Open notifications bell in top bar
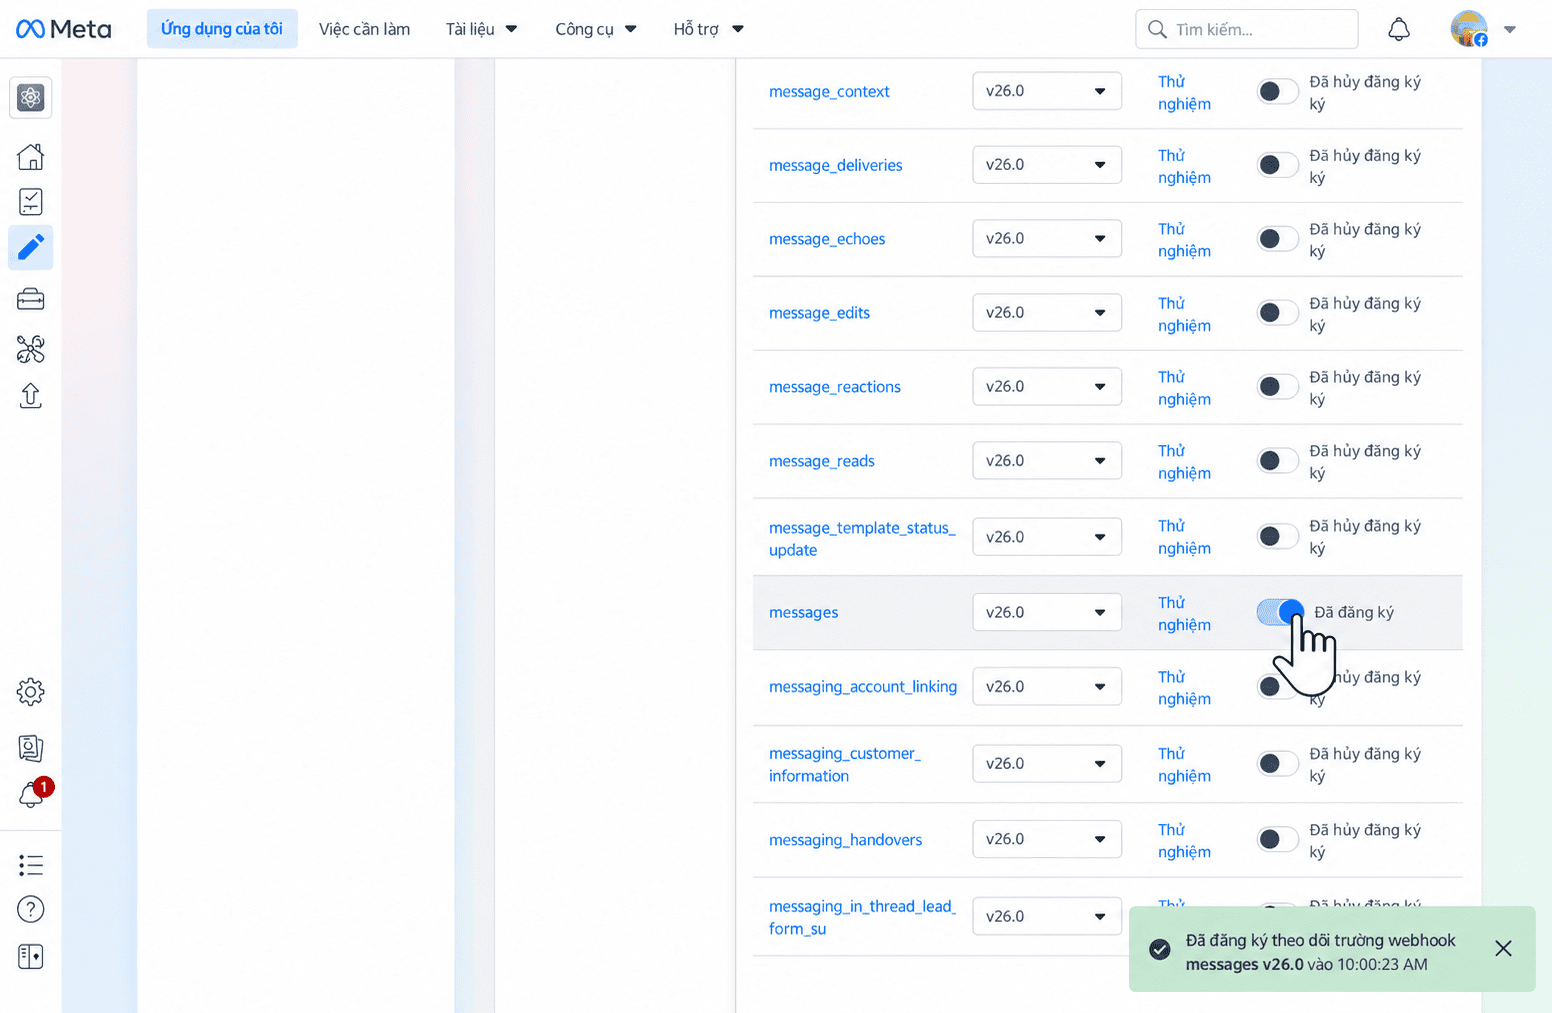The width and height of the screenshot is (1552, 1013). coord(1399,29)
